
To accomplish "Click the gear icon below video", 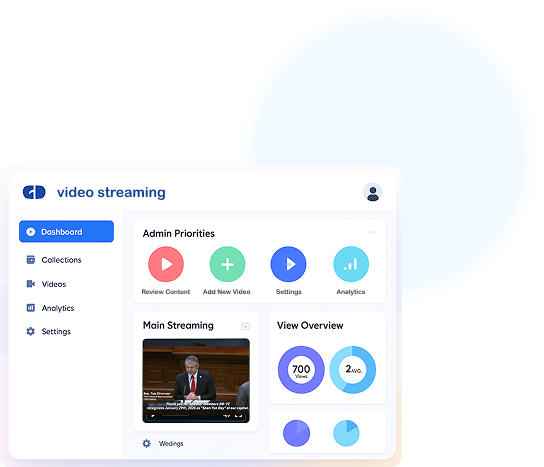I will coord(147,443).
